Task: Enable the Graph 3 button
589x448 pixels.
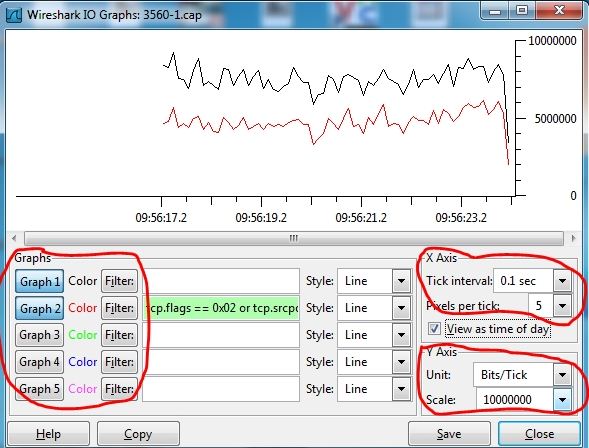Action: (39, 335)
